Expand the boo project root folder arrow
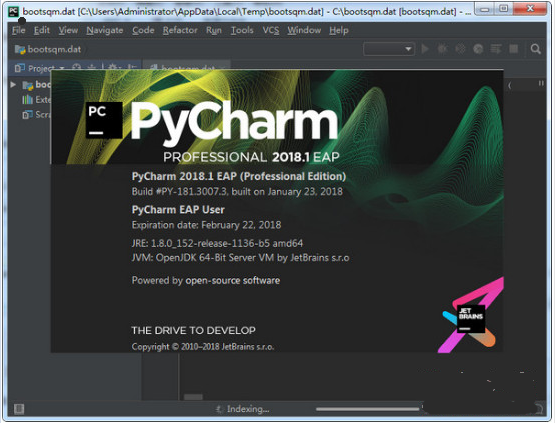 (x=13, y=85)
